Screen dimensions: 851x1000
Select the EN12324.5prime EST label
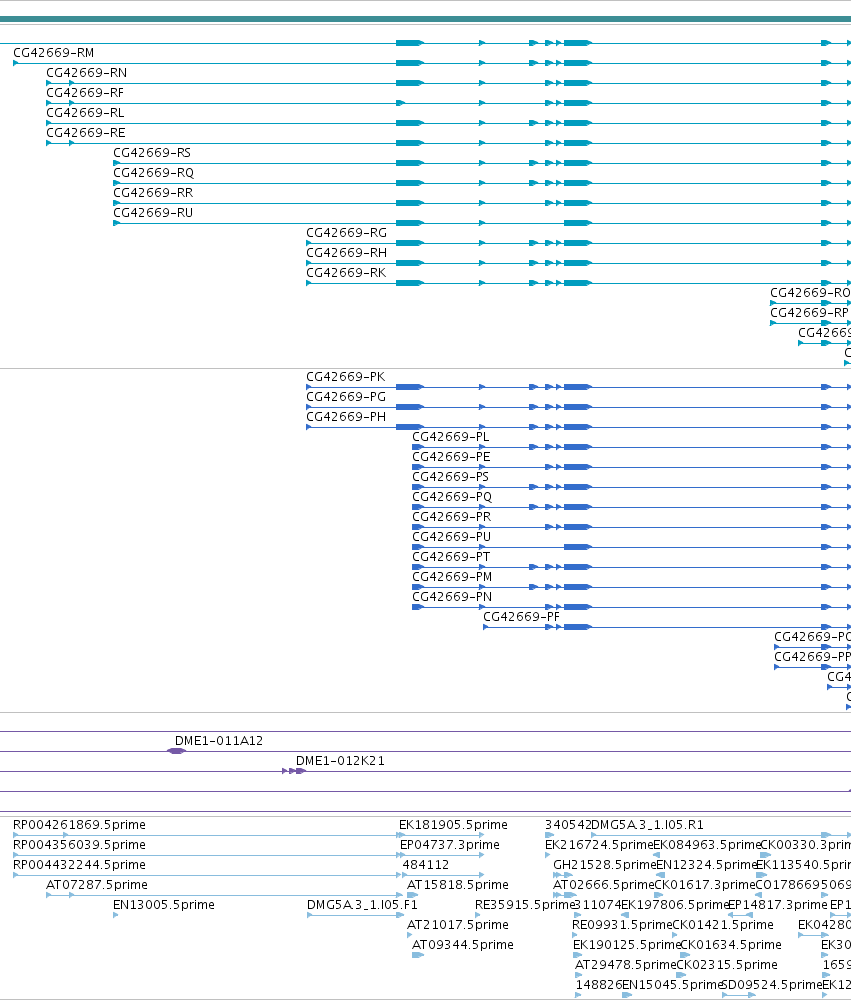(x=706, y=865)
